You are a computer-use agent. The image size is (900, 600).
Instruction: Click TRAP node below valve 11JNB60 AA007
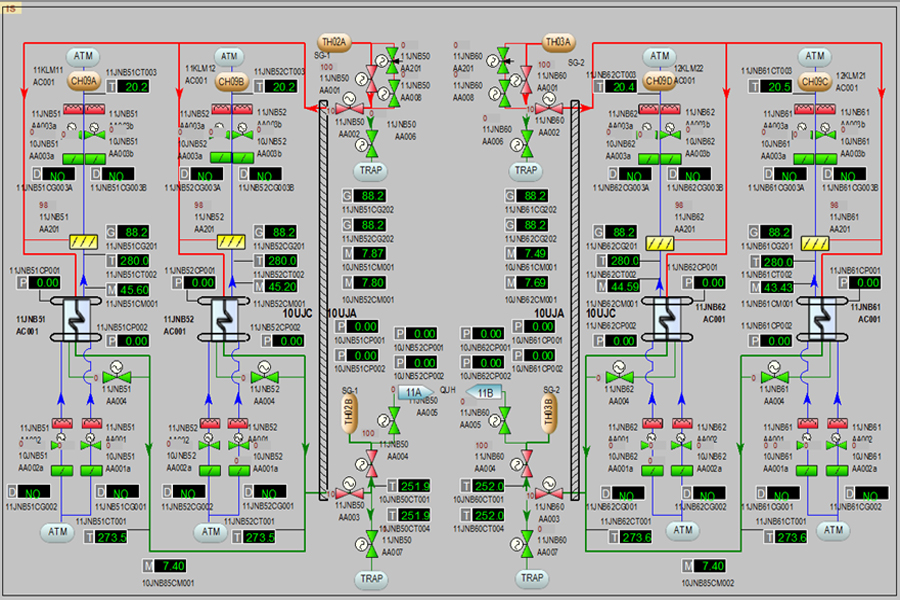pyautogui.click(x=532, y=578)
